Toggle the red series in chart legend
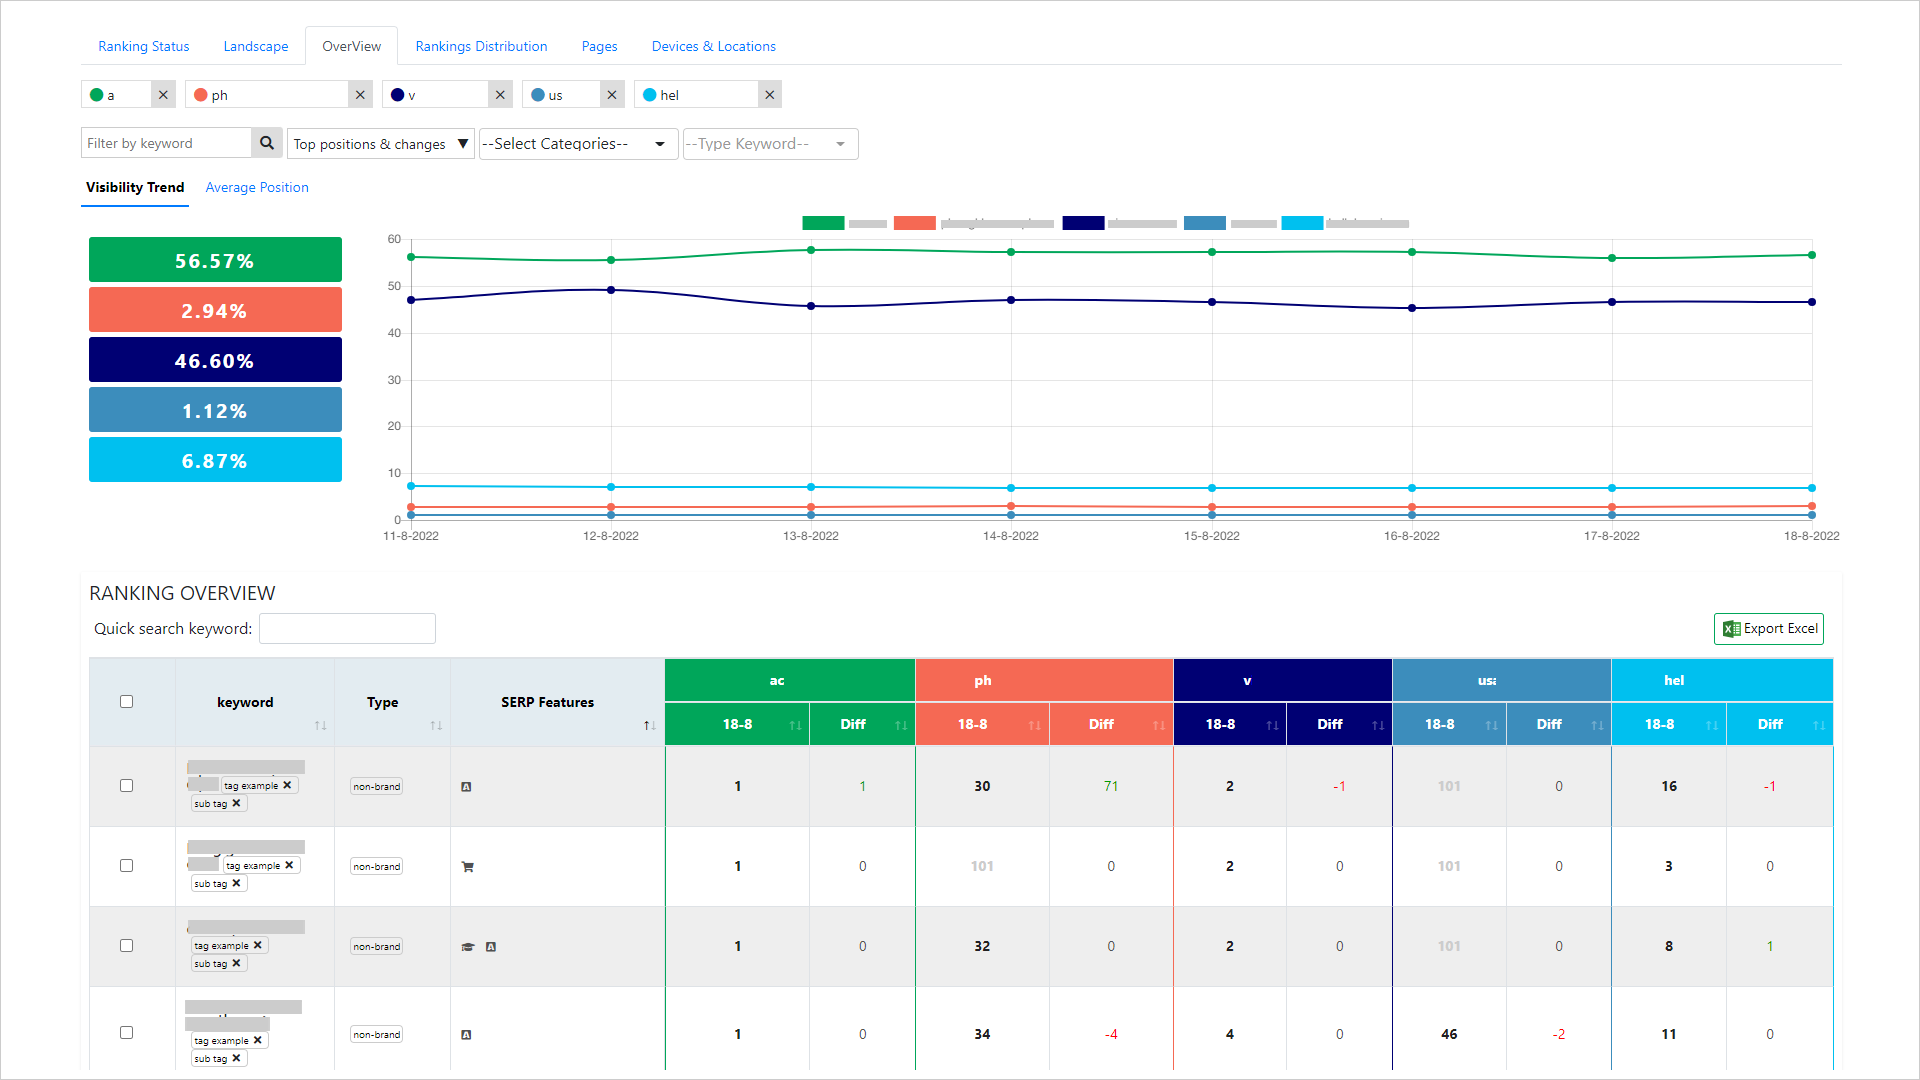Viewport: 1920px width, 1080px height. point(914,223)
